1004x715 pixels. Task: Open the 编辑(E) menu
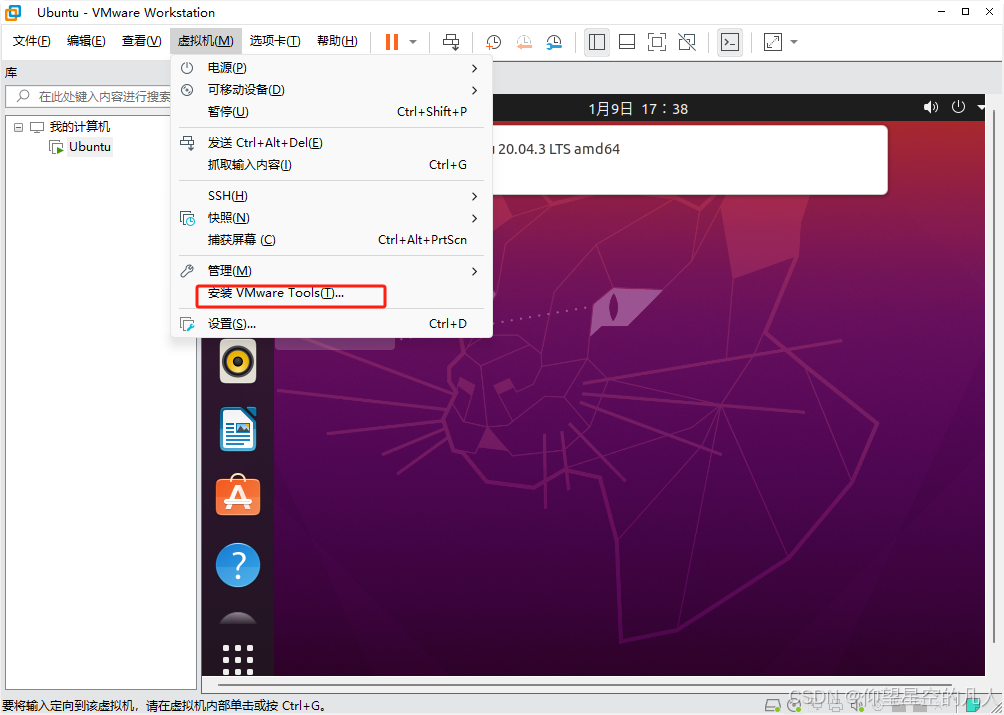(86, 41)
